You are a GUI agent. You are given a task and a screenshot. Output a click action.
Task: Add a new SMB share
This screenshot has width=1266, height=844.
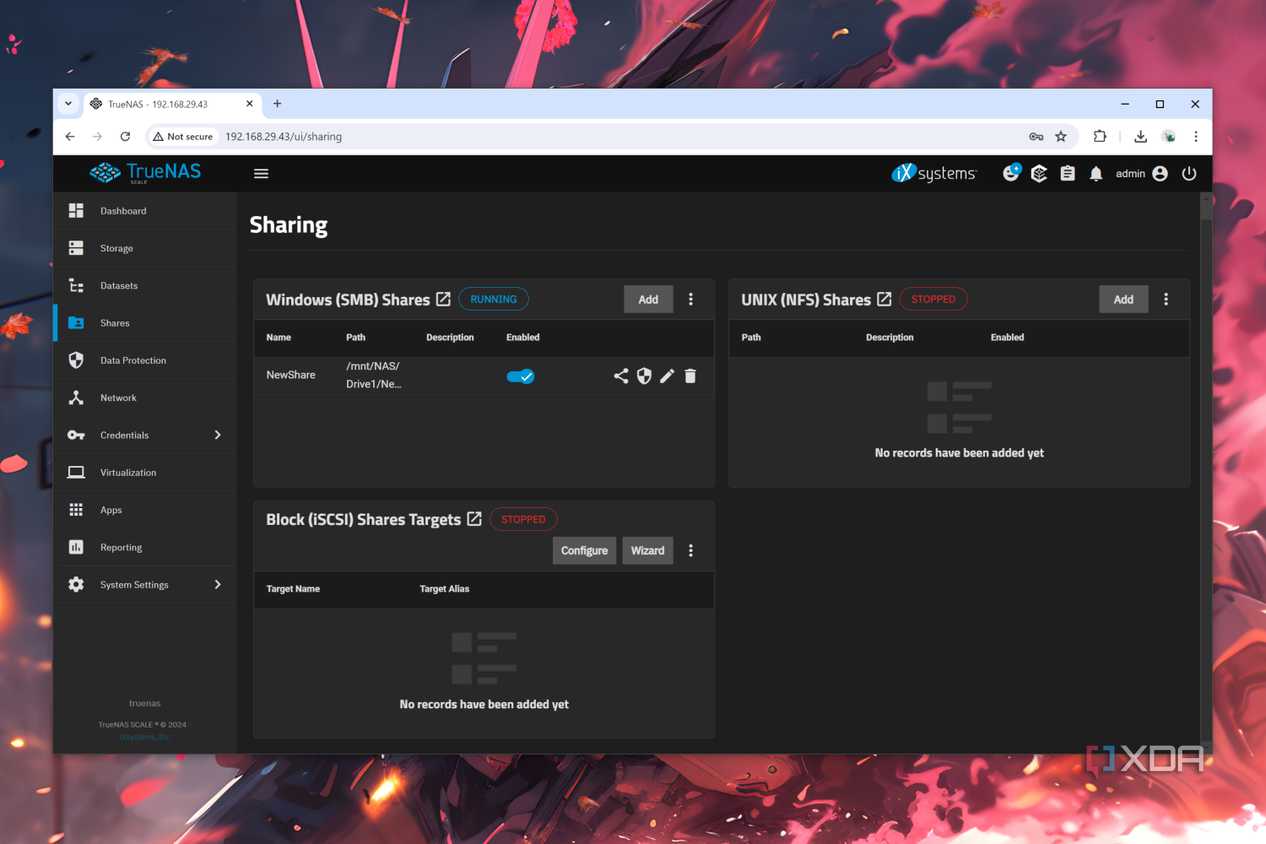pos(648,299)
